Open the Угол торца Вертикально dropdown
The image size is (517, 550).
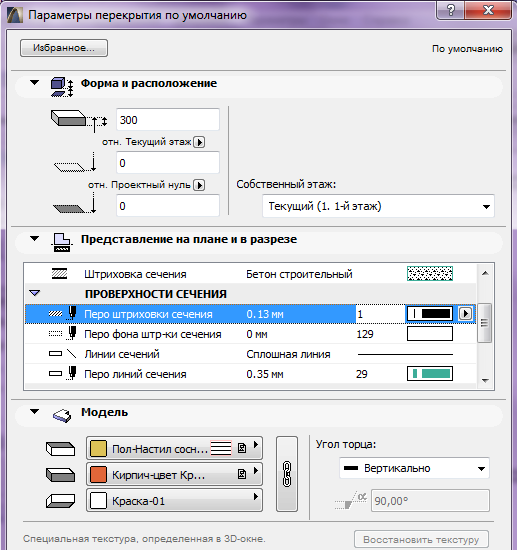click(x=414, y=468)
